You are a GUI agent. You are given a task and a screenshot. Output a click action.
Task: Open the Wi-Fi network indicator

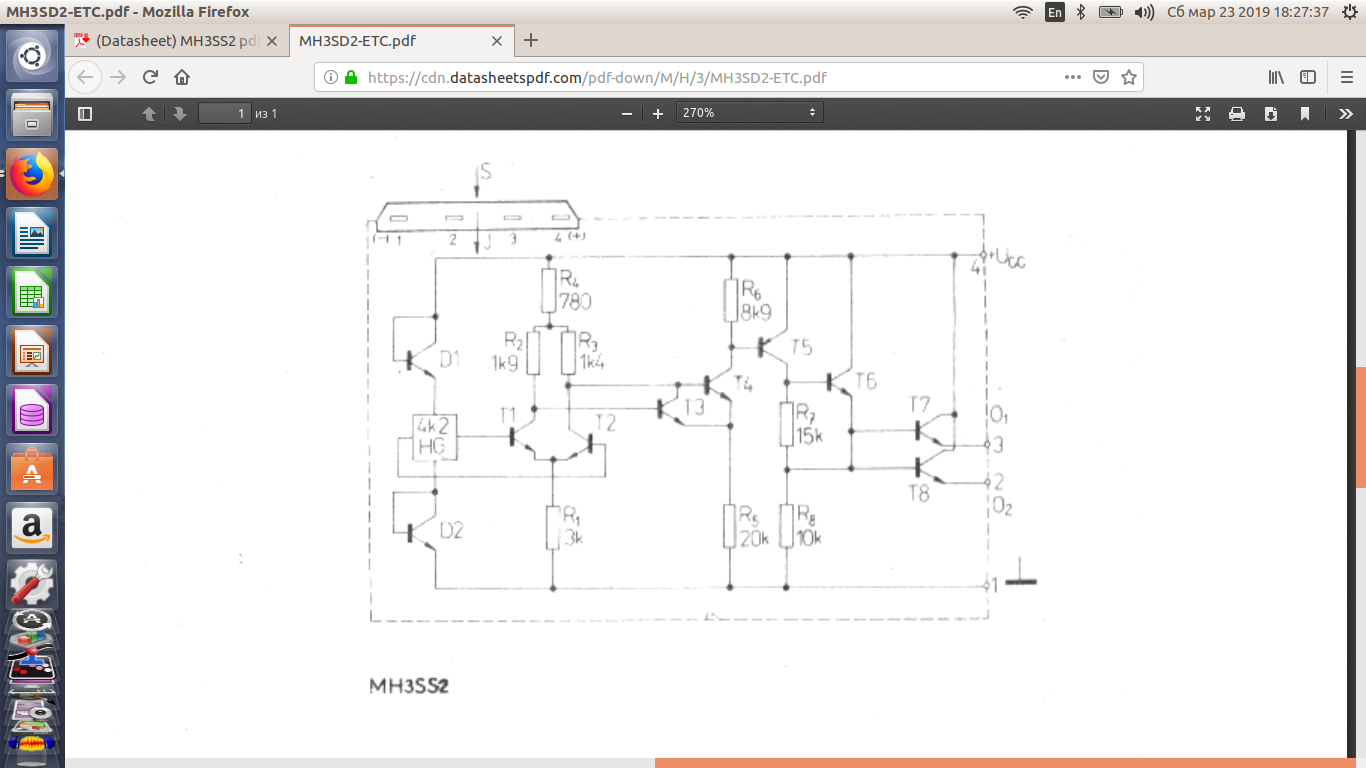tap(1022, 12)
